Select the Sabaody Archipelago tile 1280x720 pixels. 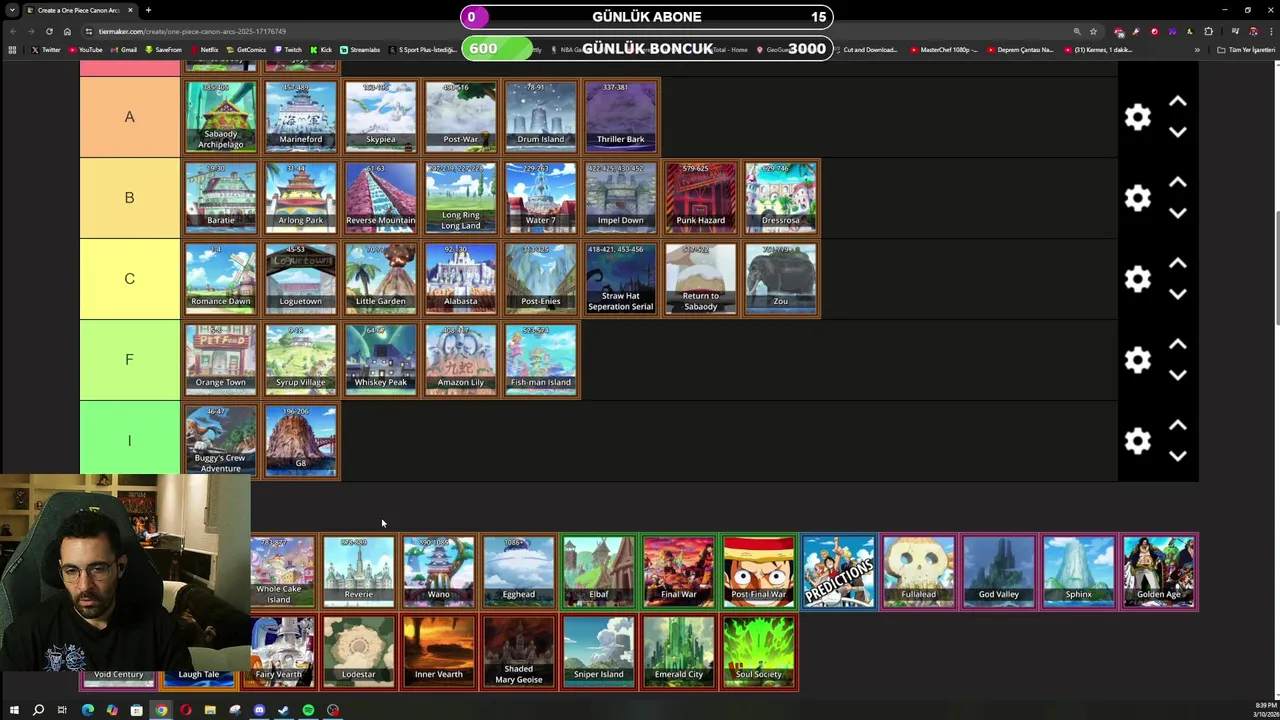tap(220, 117)
